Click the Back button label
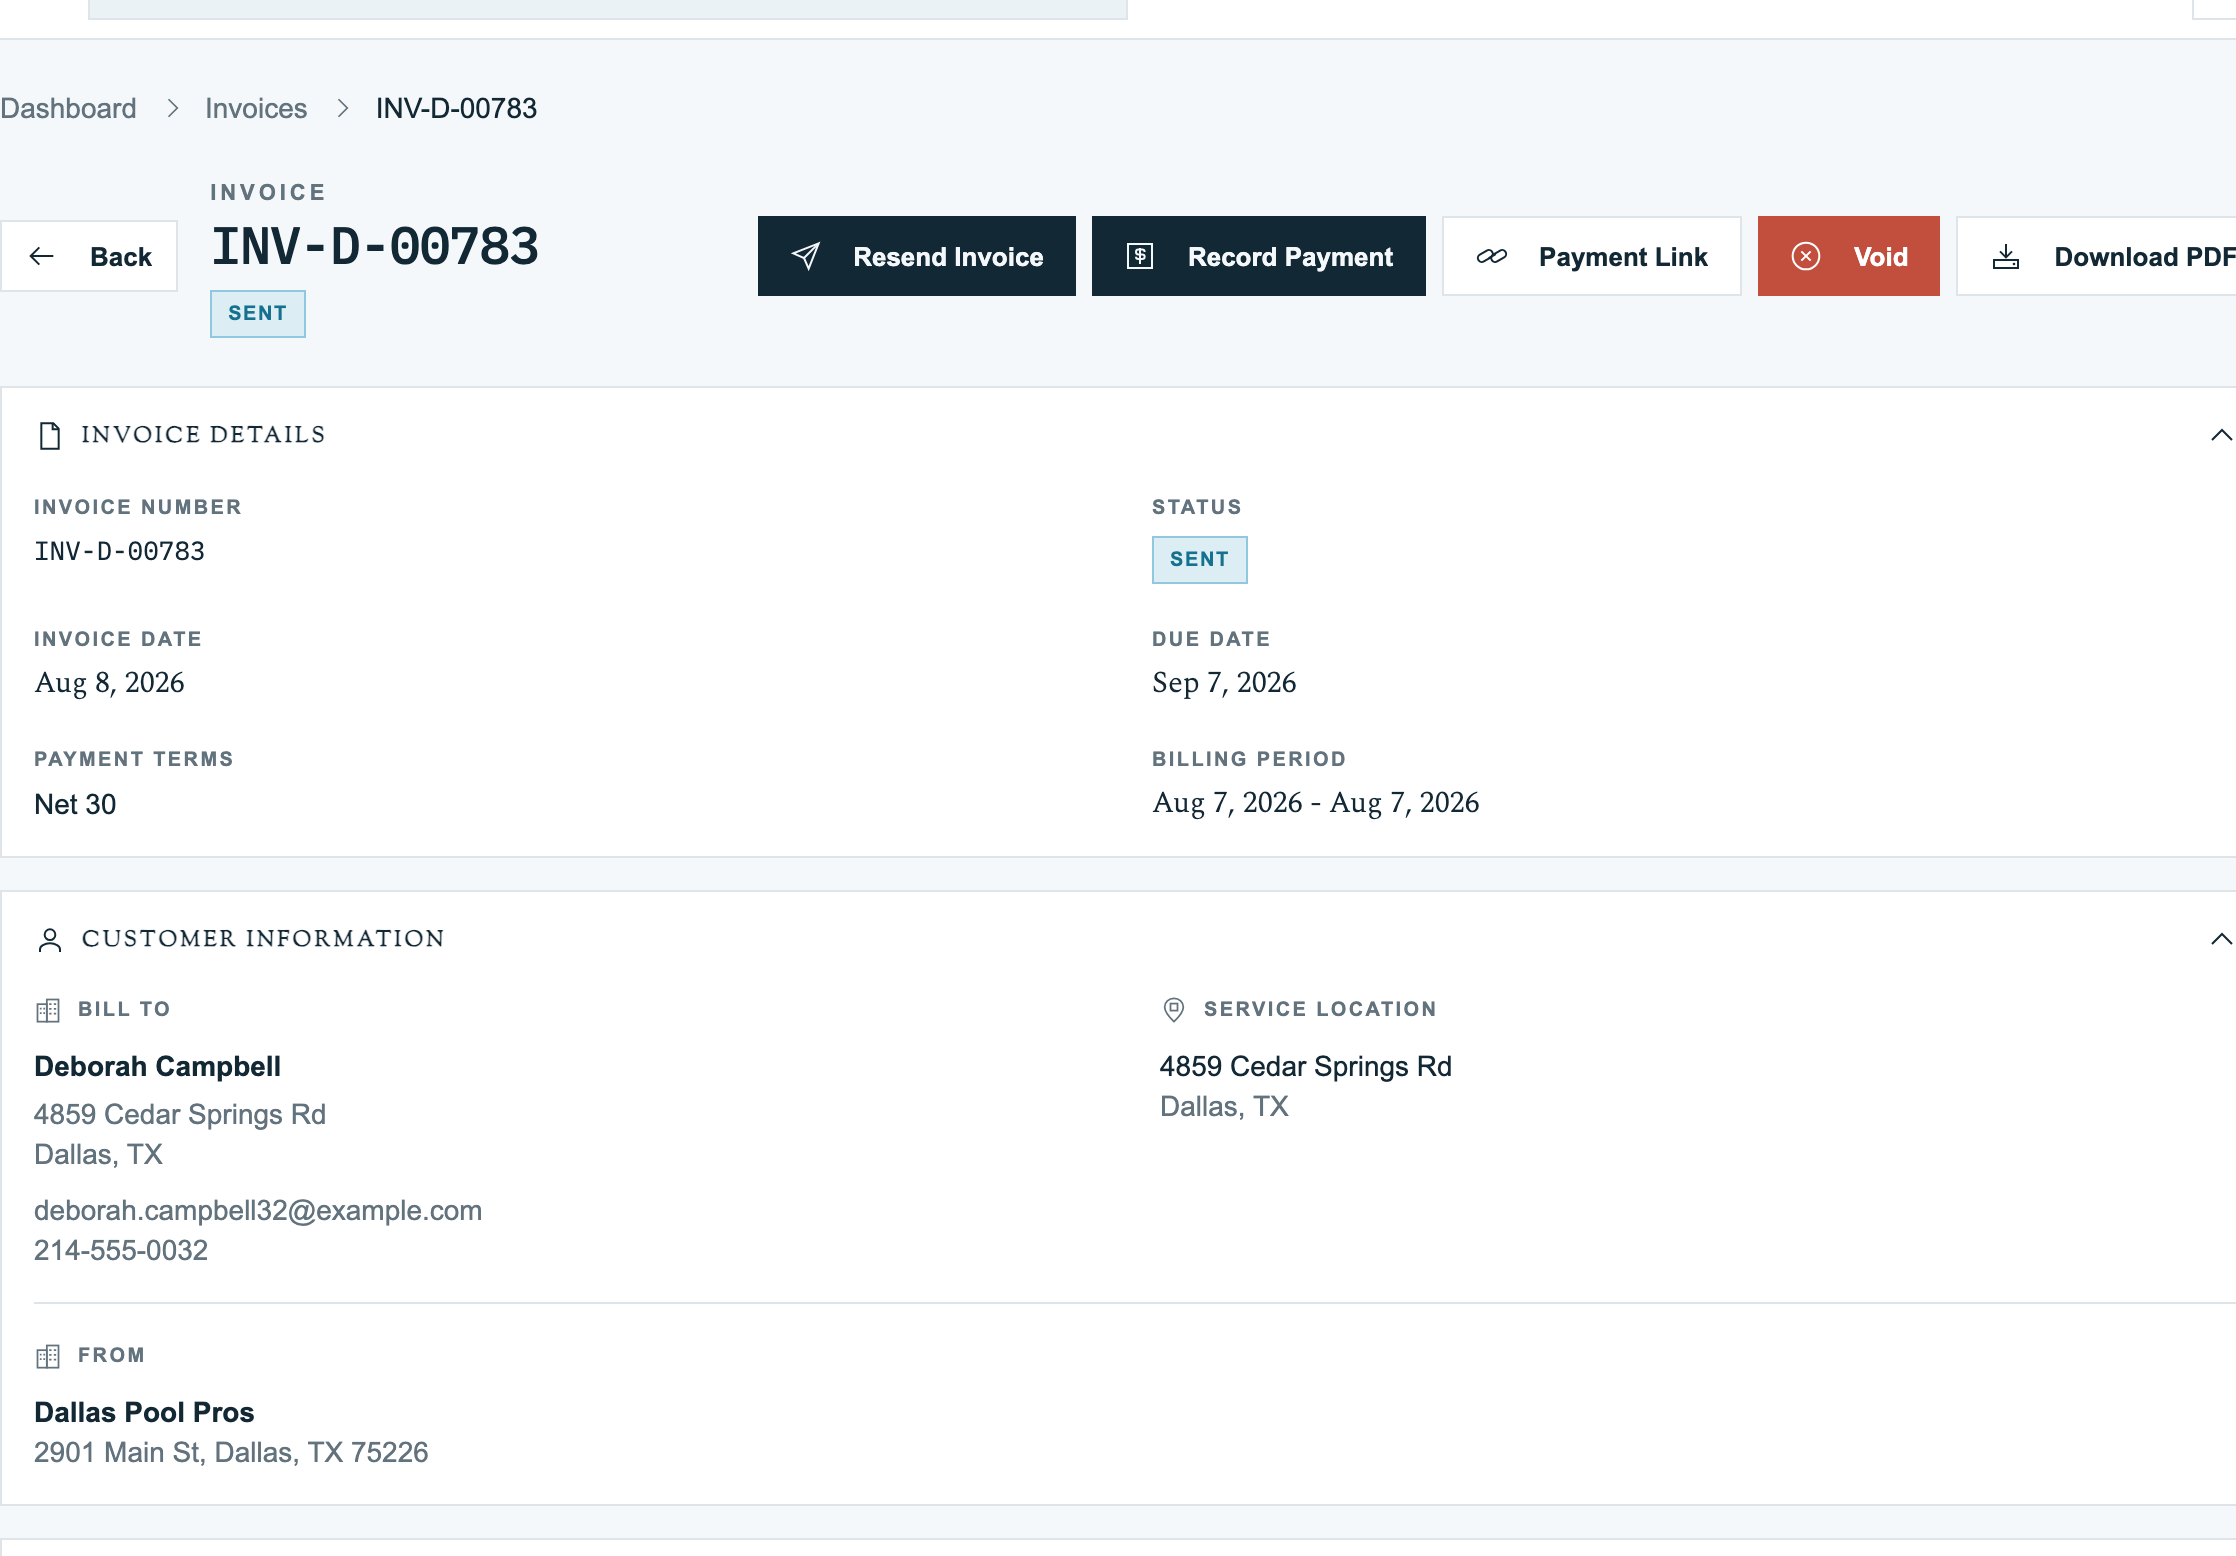2236x1556 pixels. [121, 257]
